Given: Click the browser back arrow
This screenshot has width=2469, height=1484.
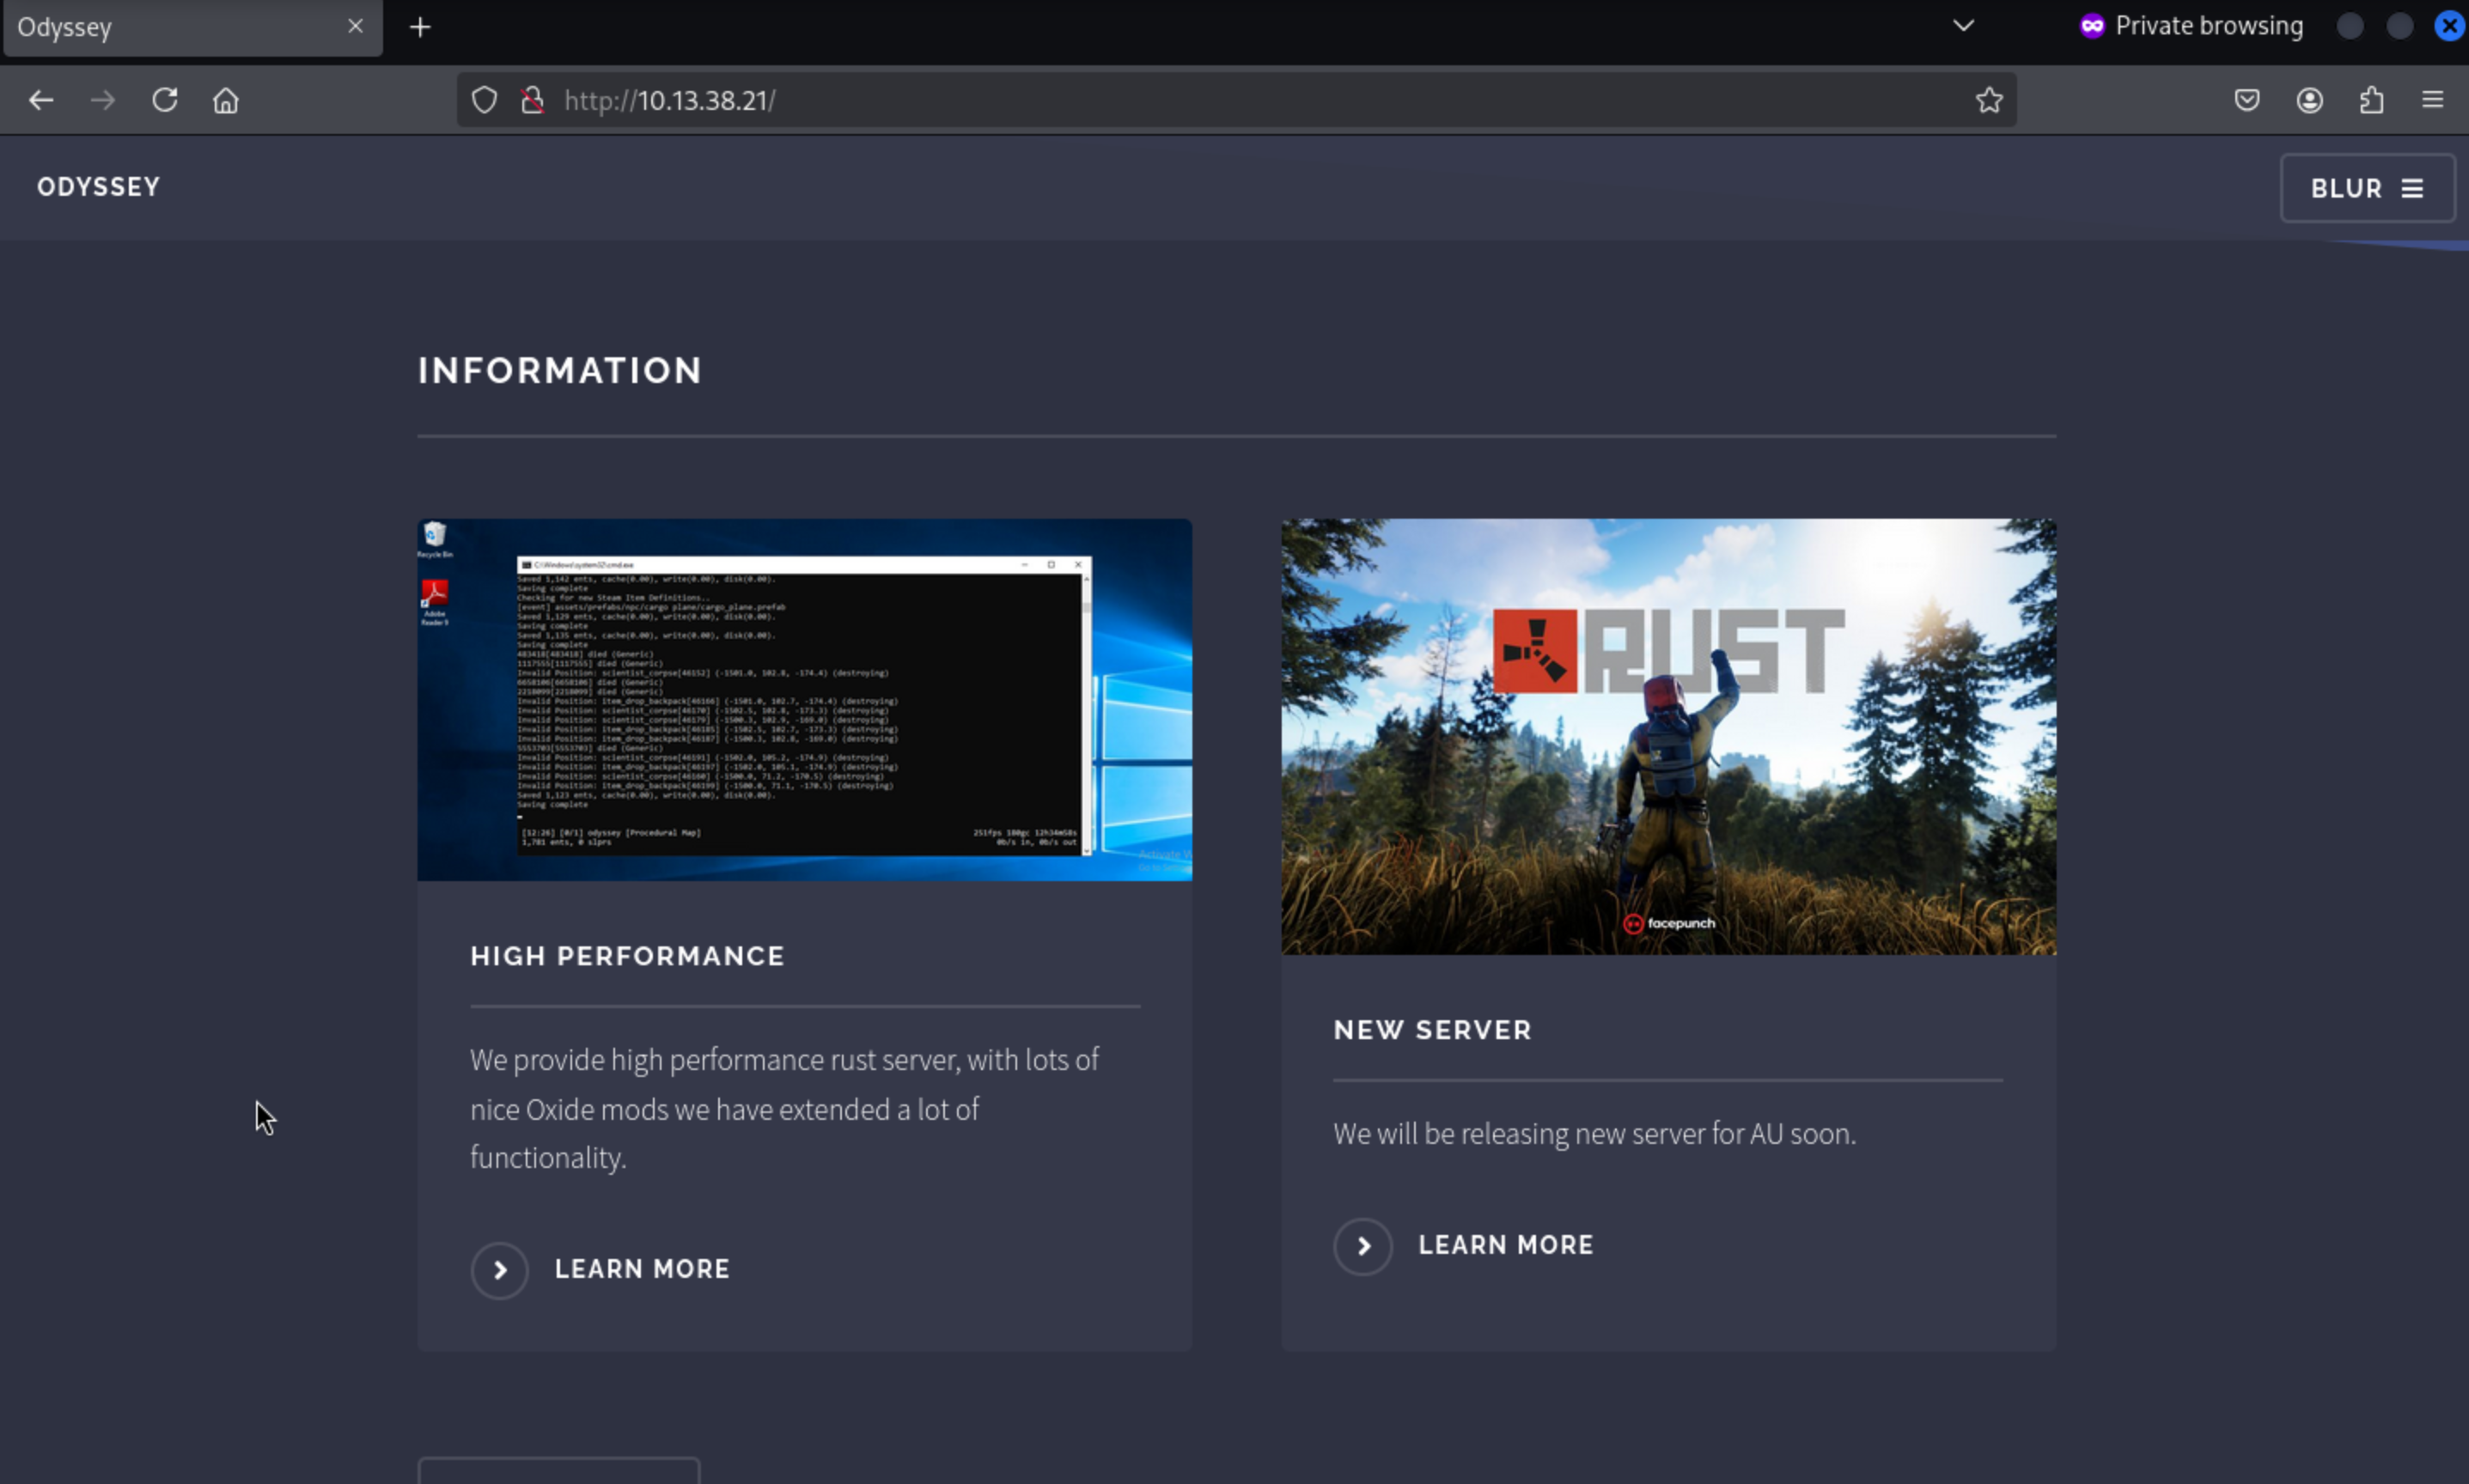Looking at the screenshot, I should coord(41,100).
